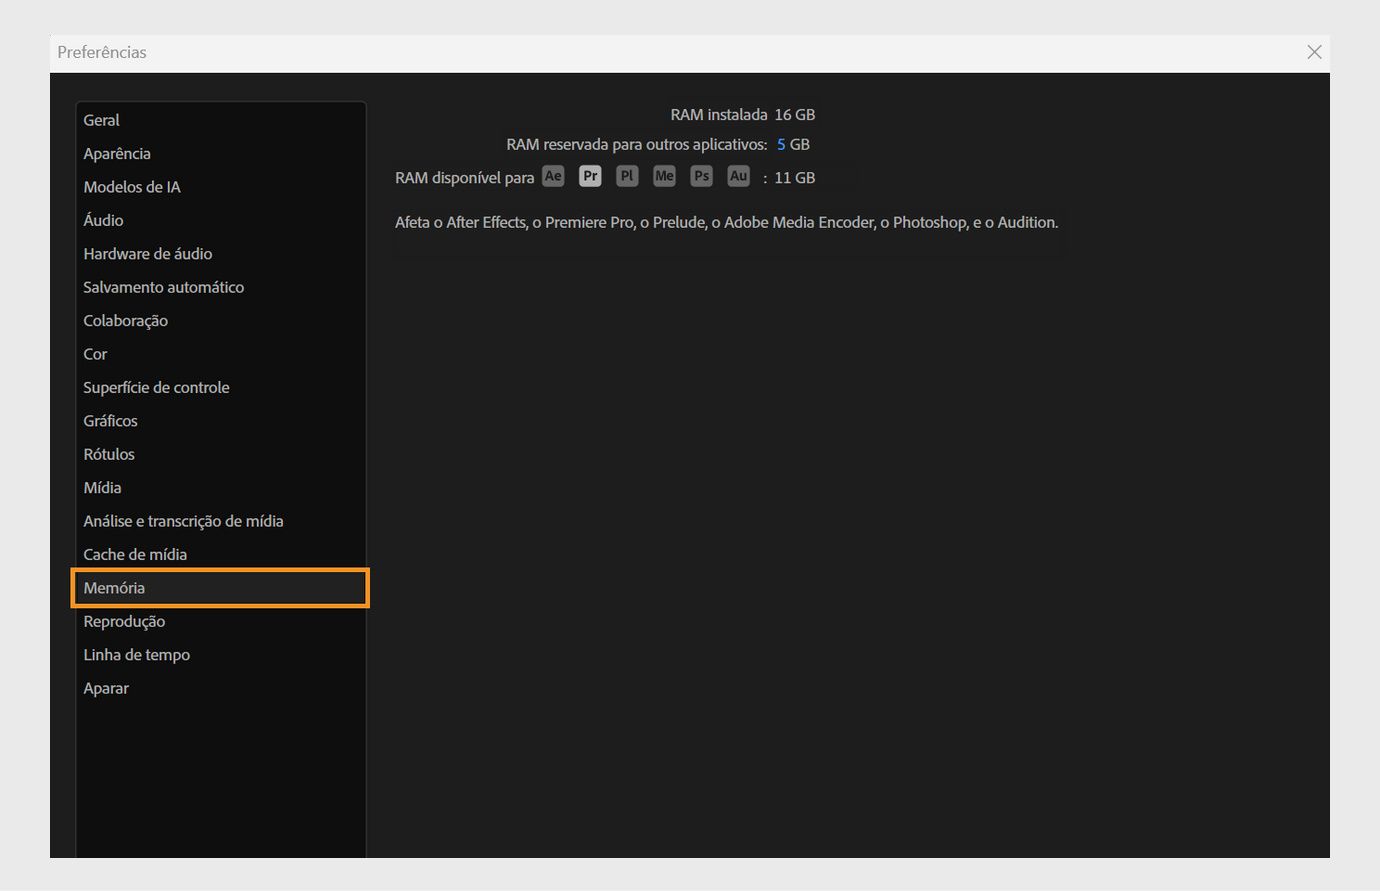Go to Salvamento automático preferences
This screenshot has width=1380, height=891.
163,287
